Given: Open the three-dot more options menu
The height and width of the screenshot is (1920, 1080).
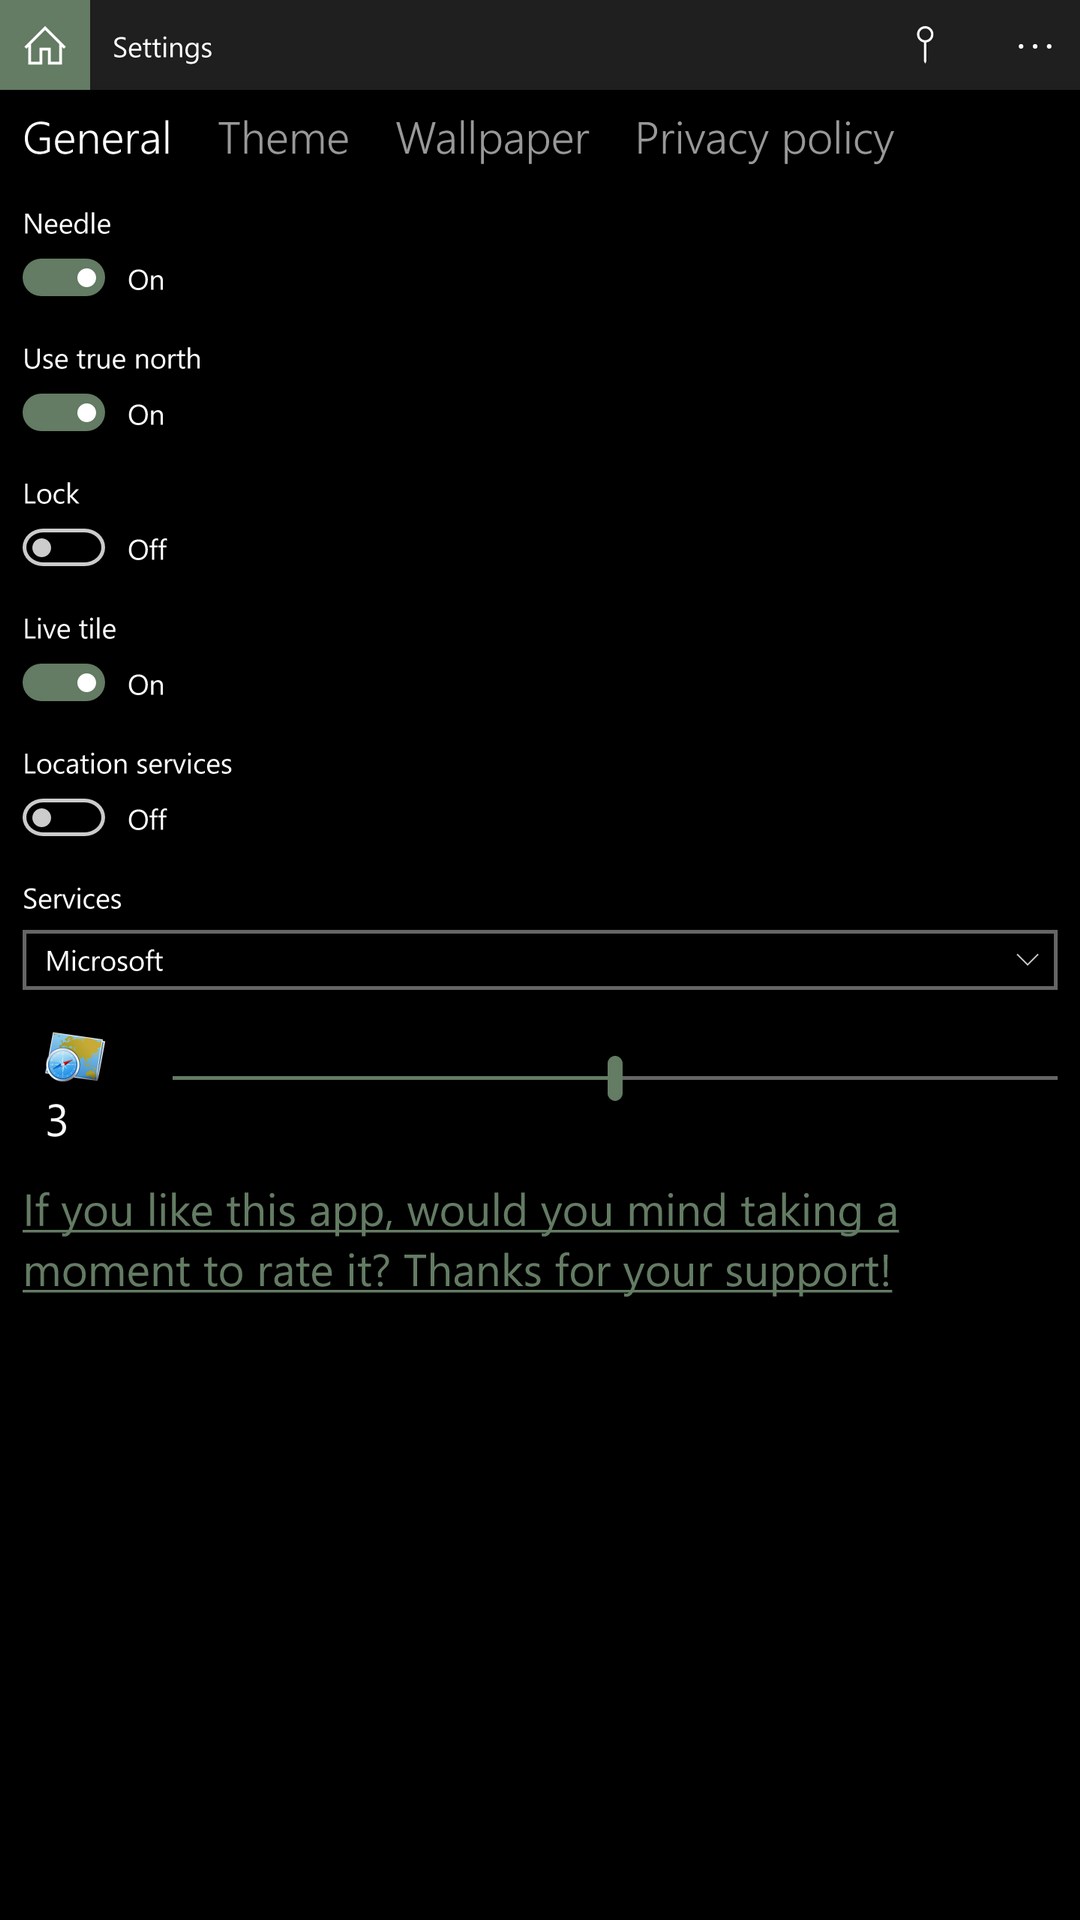Looking at the screenshot, I should (x=1035, y=46).
